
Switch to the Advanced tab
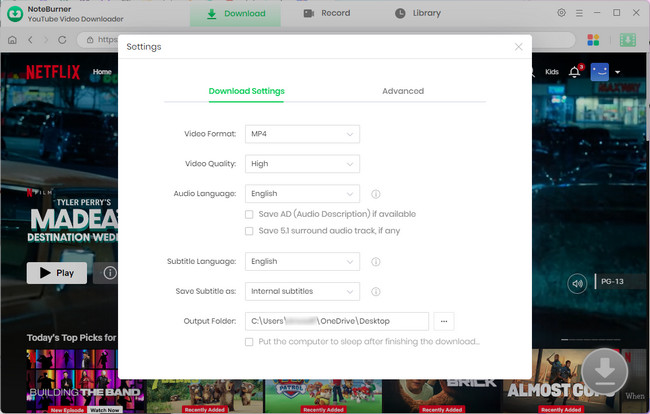403,91
